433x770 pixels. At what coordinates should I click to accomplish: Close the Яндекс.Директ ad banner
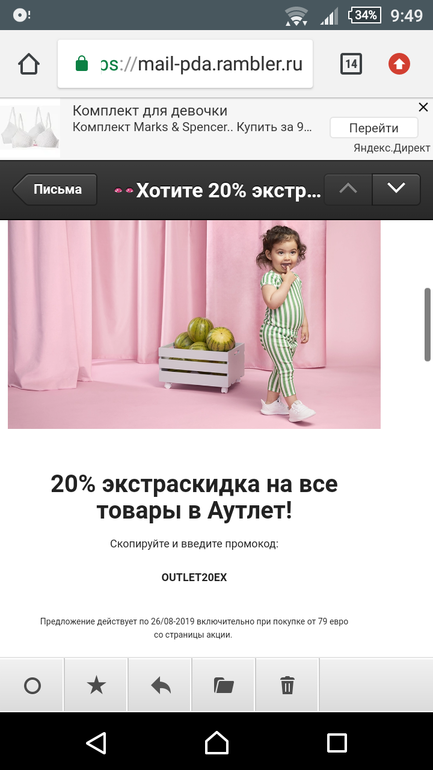pyautogui.click(x=423, y=107)
